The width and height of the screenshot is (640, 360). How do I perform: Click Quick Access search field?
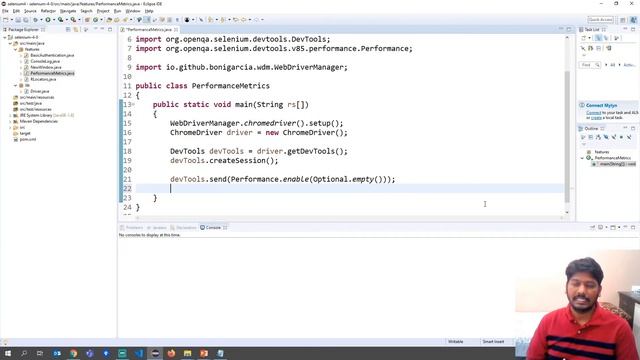(x=600, y=20)
